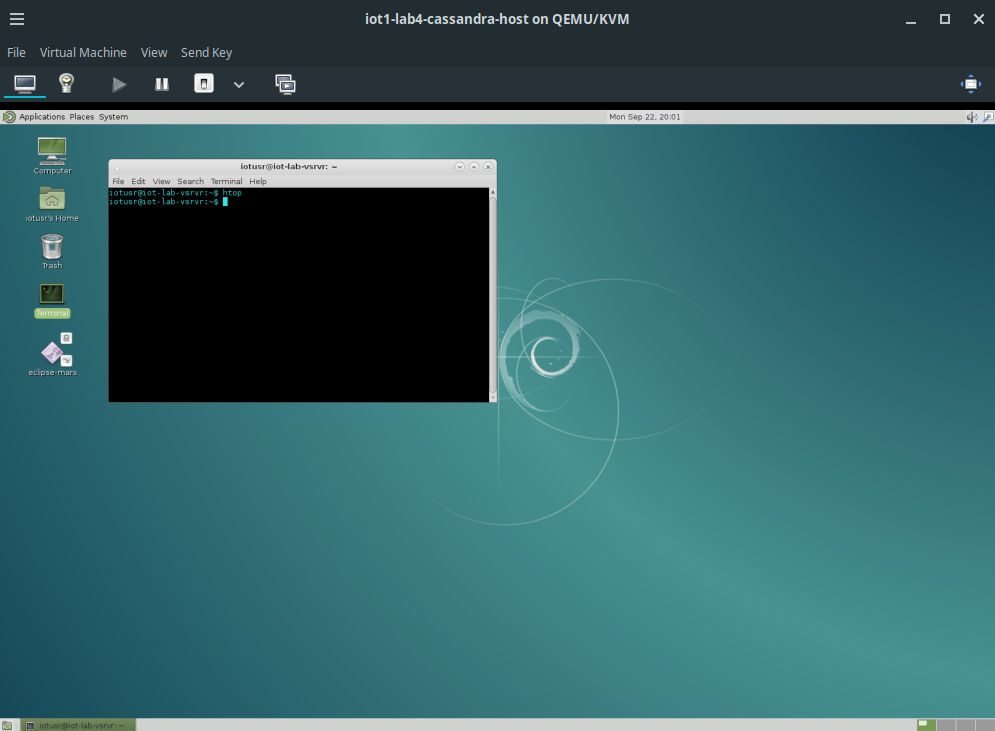The width and height of the screenshot is (995, 731).
Task: Show virtual machine hardware details
Action: coord(66,84)
